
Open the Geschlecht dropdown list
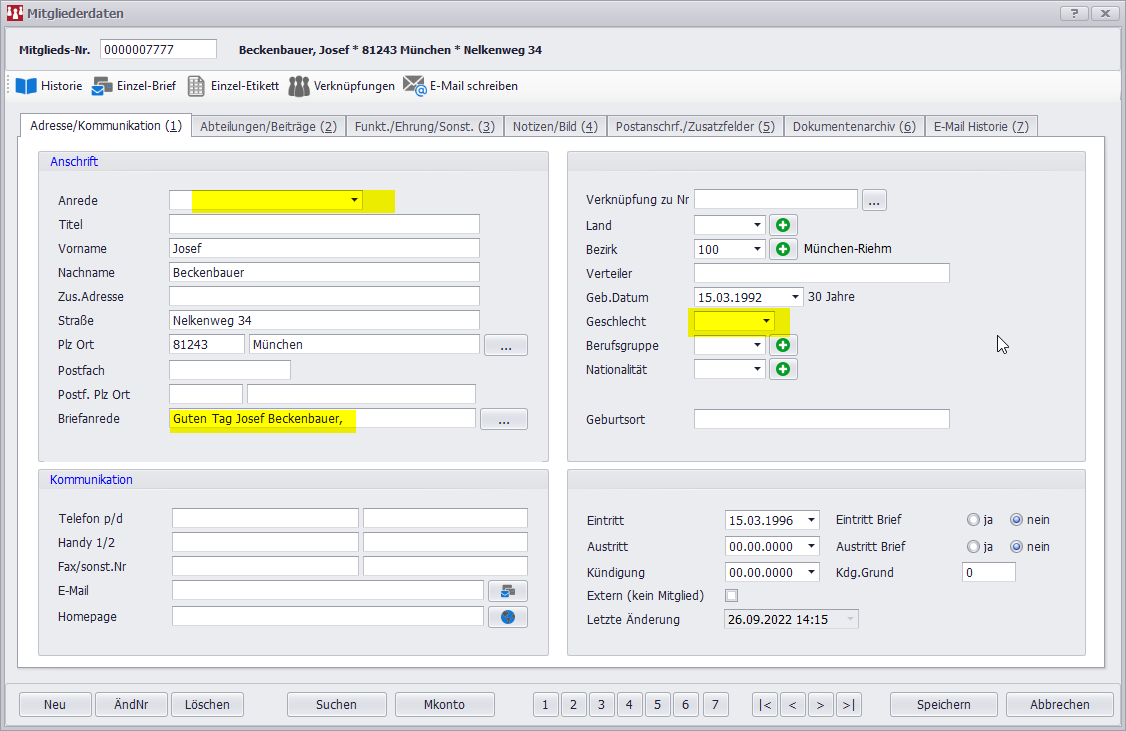[x=766, y=321]
